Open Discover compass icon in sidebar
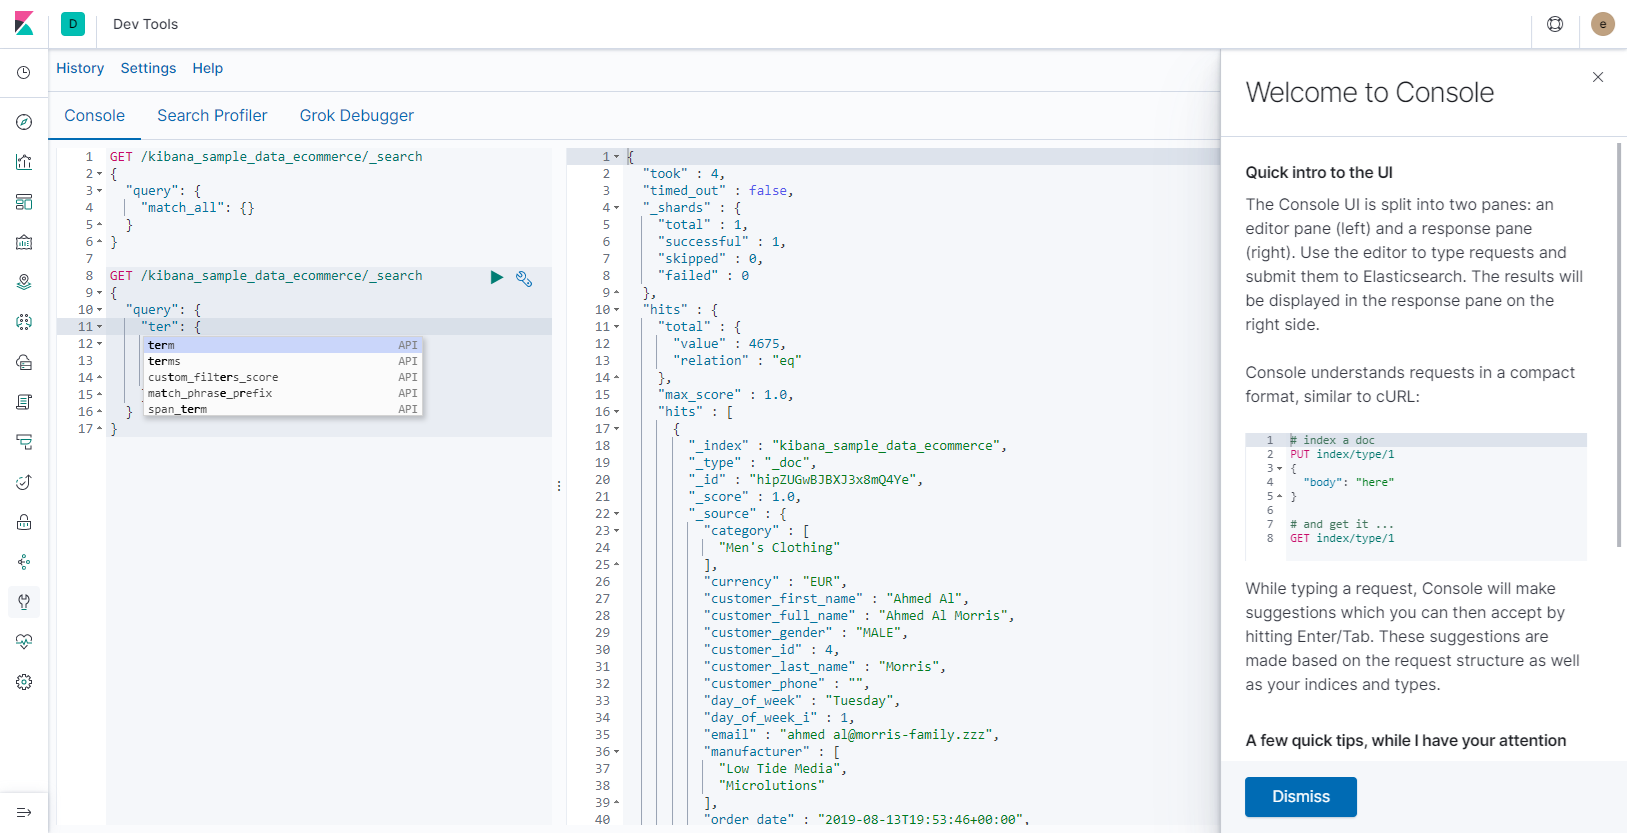The height and width of the screenshot is (833, 1627). [24, 122]
